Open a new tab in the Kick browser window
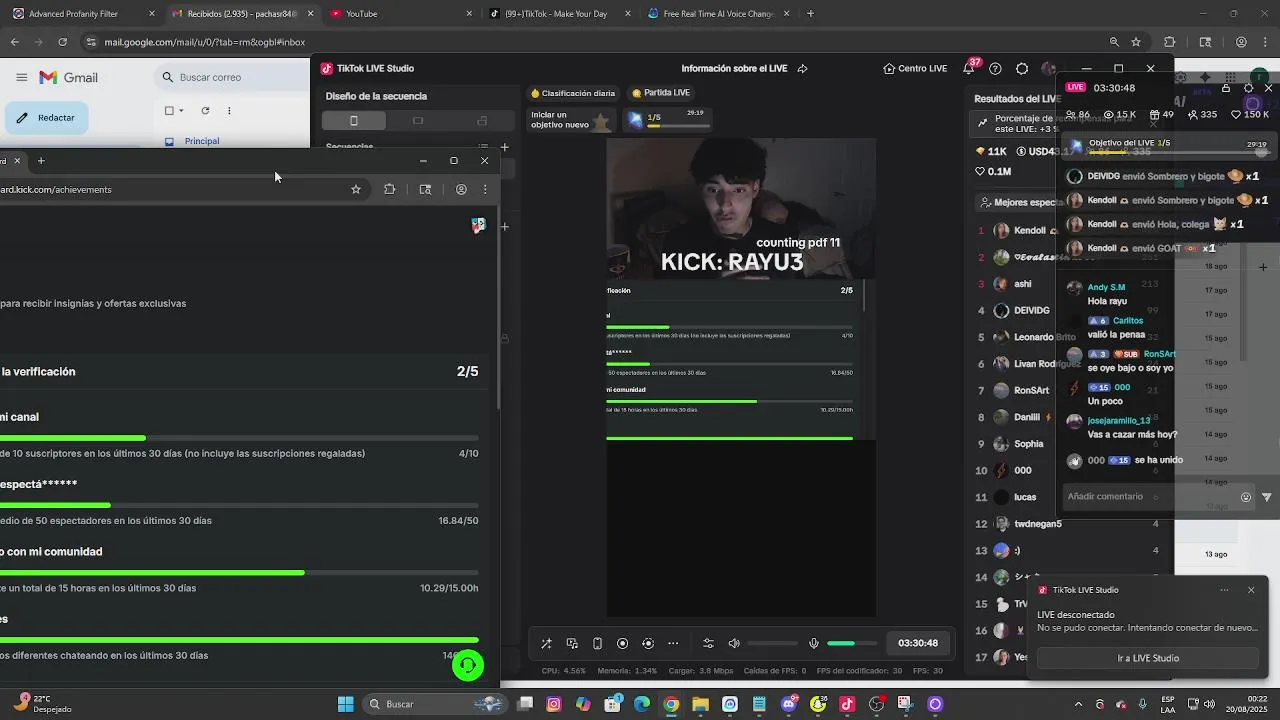 41,160
